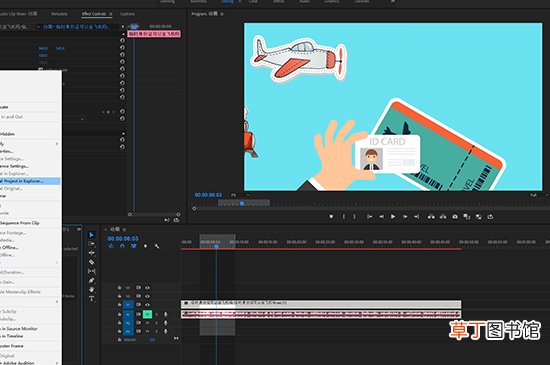Go to In point in Program monitor
550x365 pixels.
[x=369, y=217]
